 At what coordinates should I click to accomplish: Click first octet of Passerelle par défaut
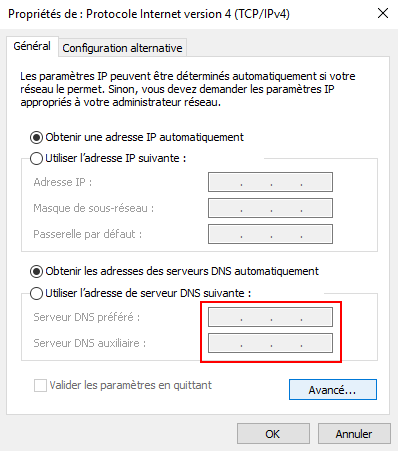(225, 234)
